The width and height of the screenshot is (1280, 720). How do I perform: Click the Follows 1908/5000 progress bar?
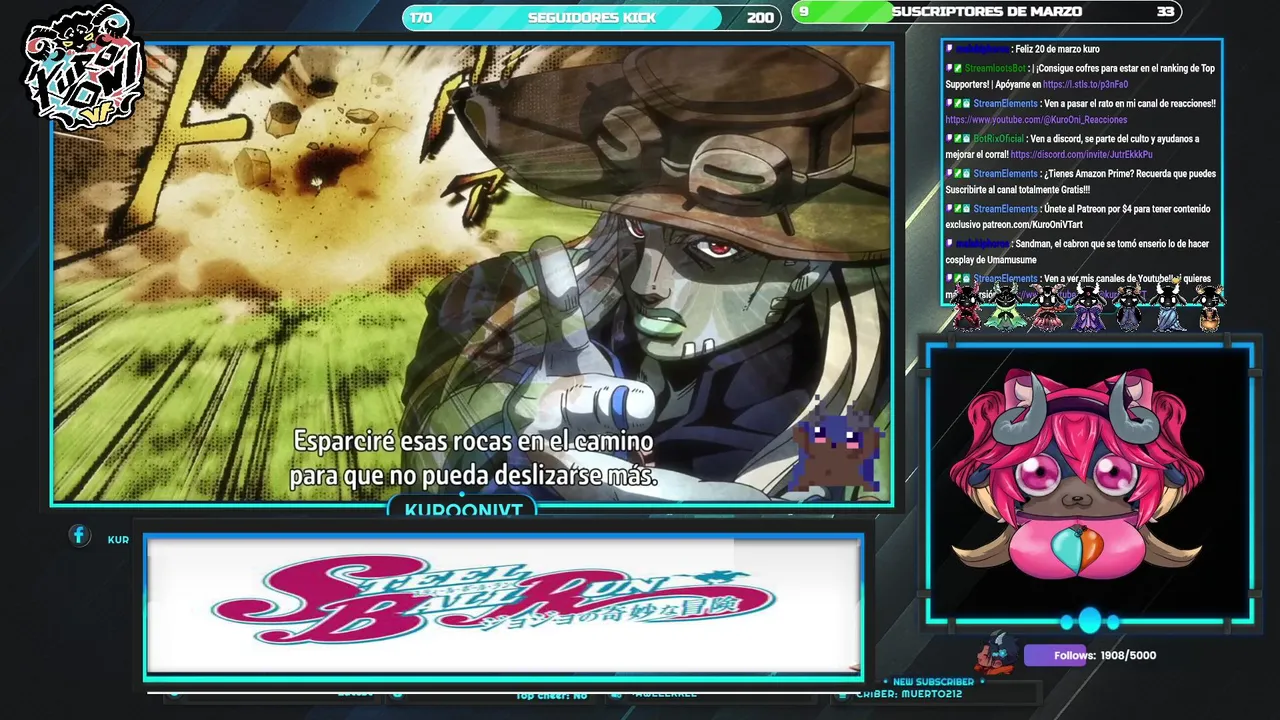tap(1104, 655)
